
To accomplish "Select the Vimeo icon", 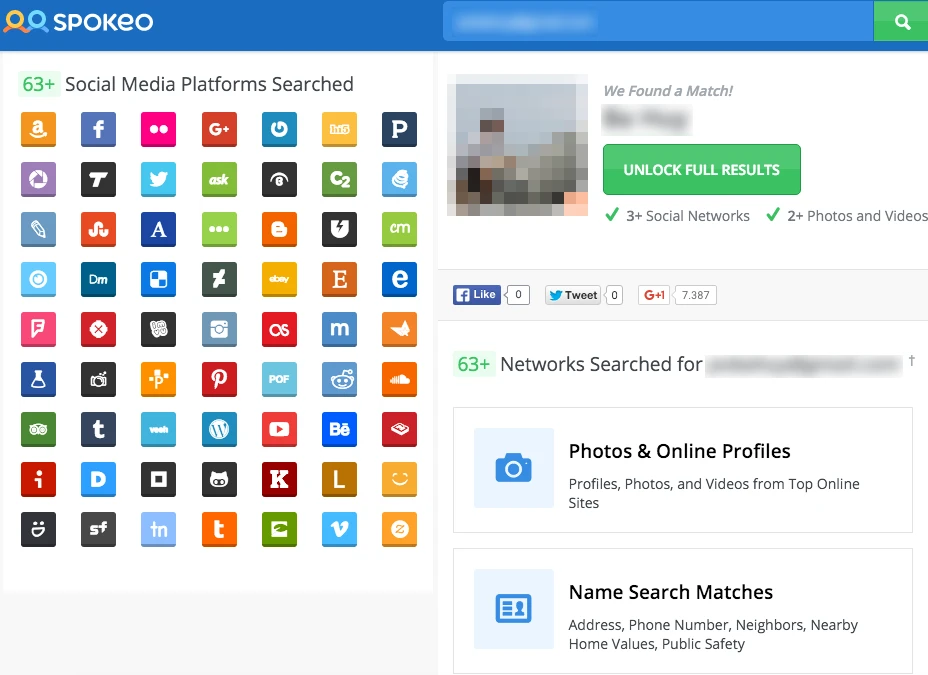I will point(339,529).
